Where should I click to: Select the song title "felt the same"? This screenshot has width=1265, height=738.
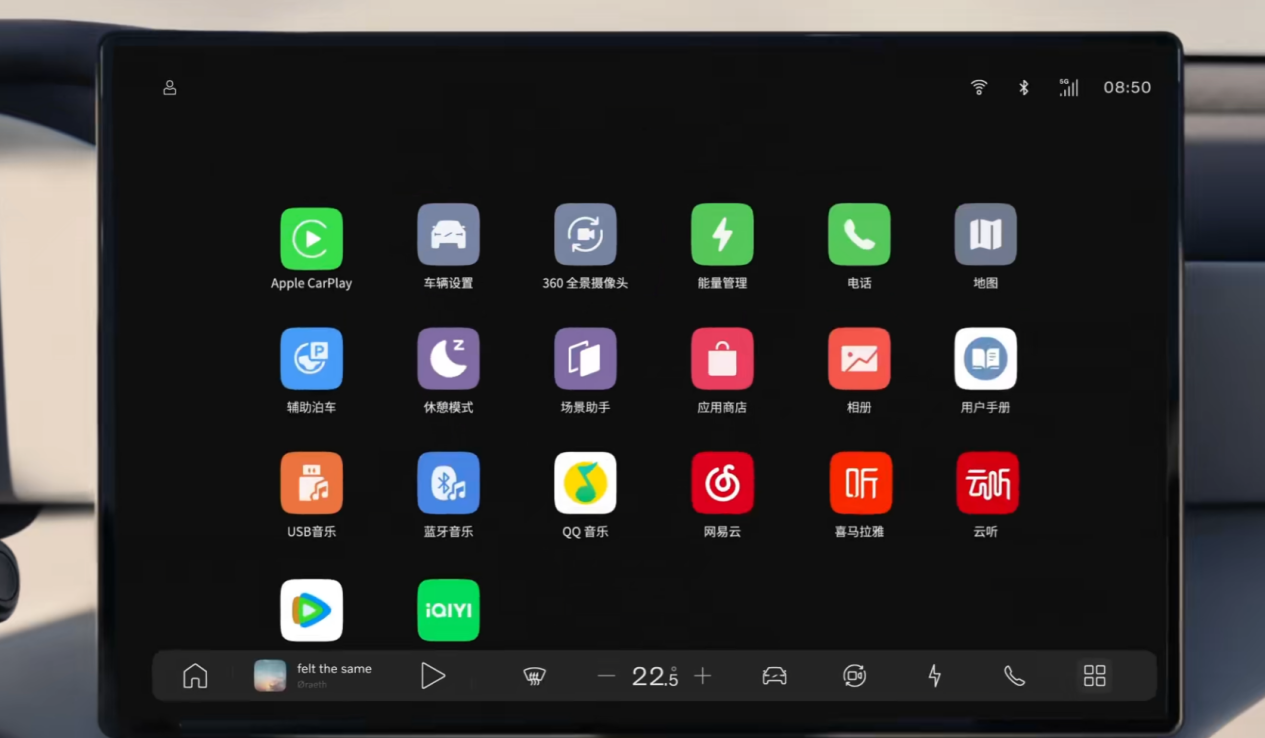point(334,669)
